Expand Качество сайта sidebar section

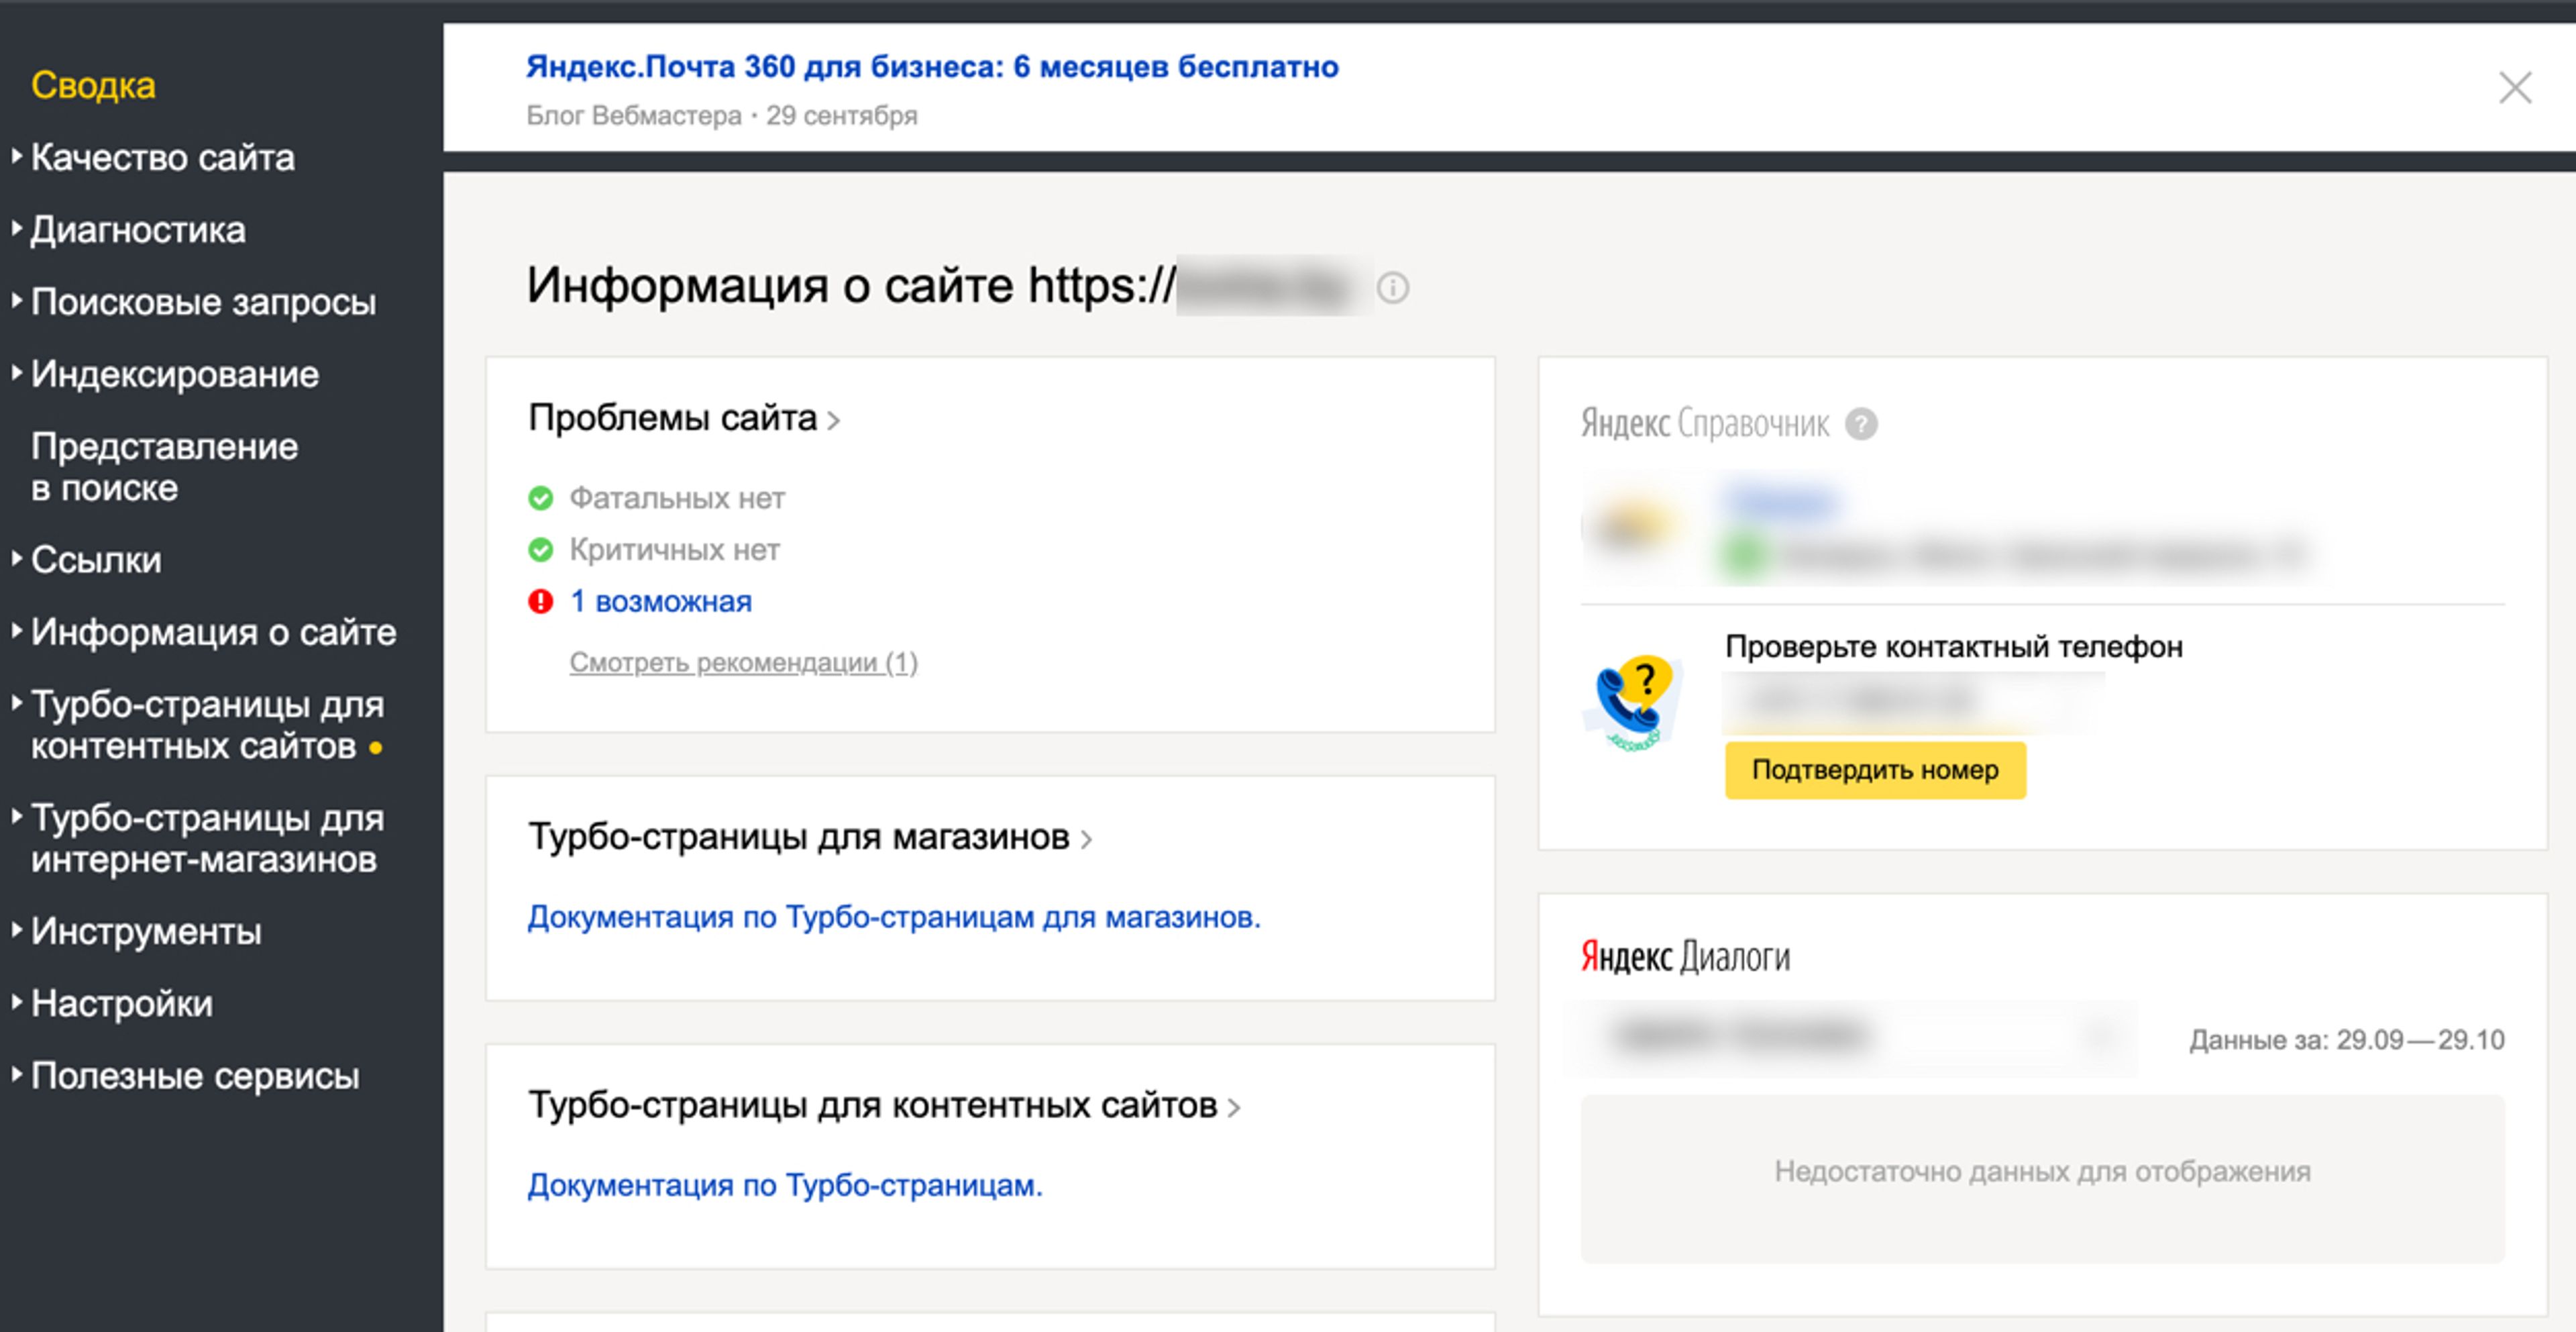coord(162,158)
